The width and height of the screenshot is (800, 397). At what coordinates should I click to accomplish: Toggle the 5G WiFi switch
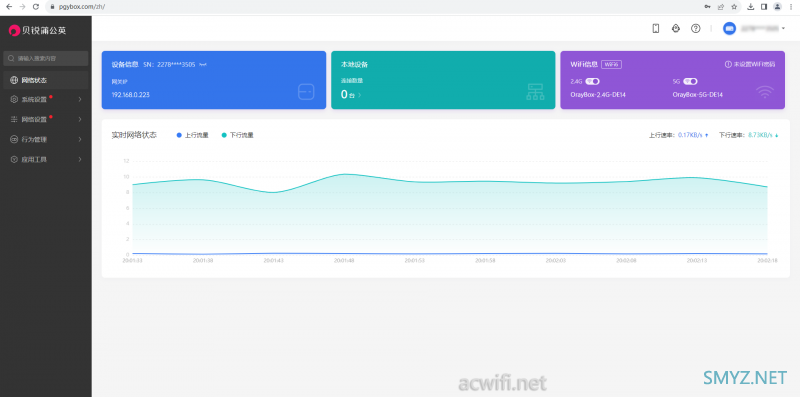(x=690, y=81)
